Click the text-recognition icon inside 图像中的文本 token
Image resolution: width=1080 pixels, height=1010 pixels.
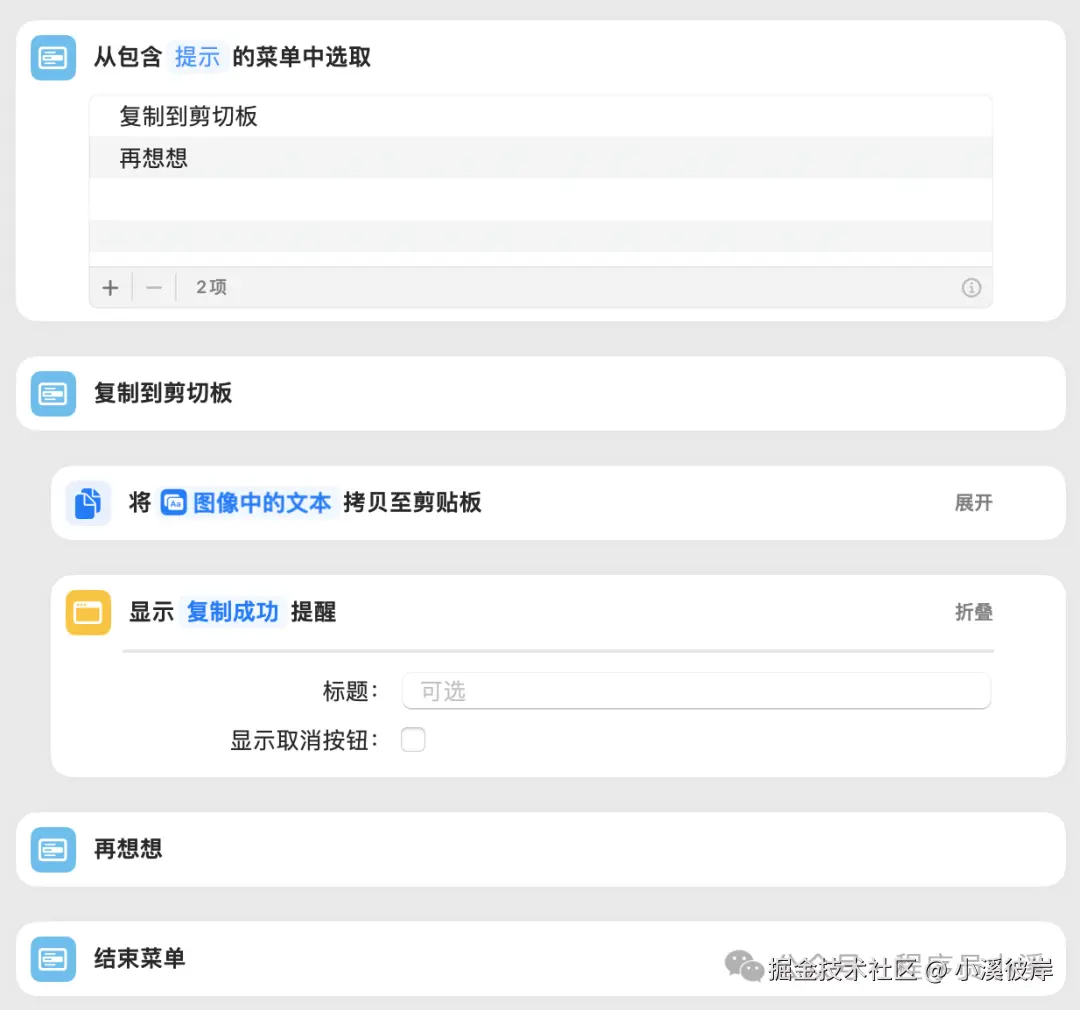click(174, 503)
